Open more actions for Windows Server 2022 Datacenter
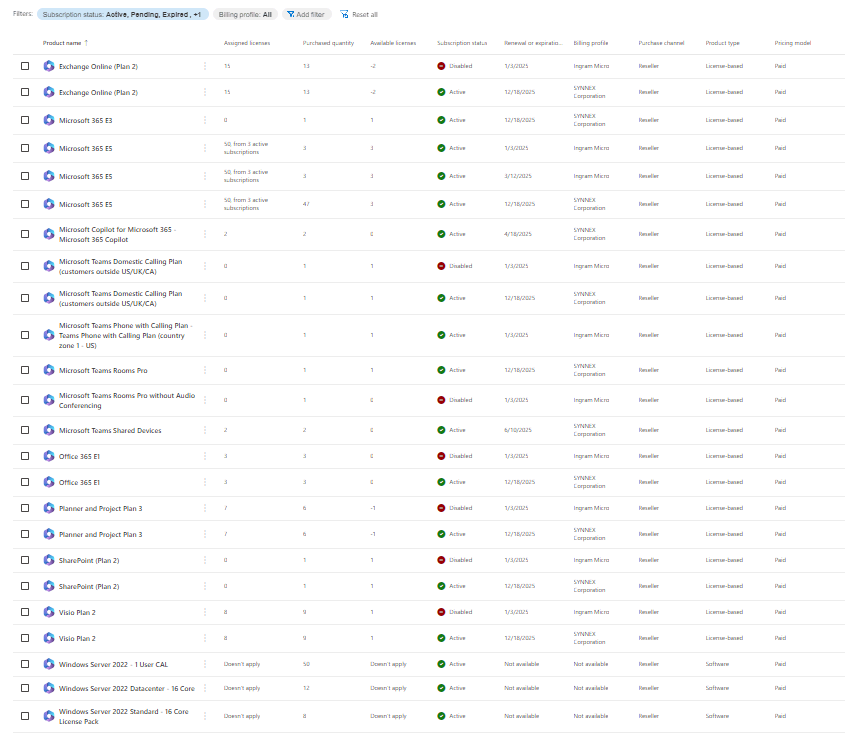The image size is (845, 747). point(205,688)
